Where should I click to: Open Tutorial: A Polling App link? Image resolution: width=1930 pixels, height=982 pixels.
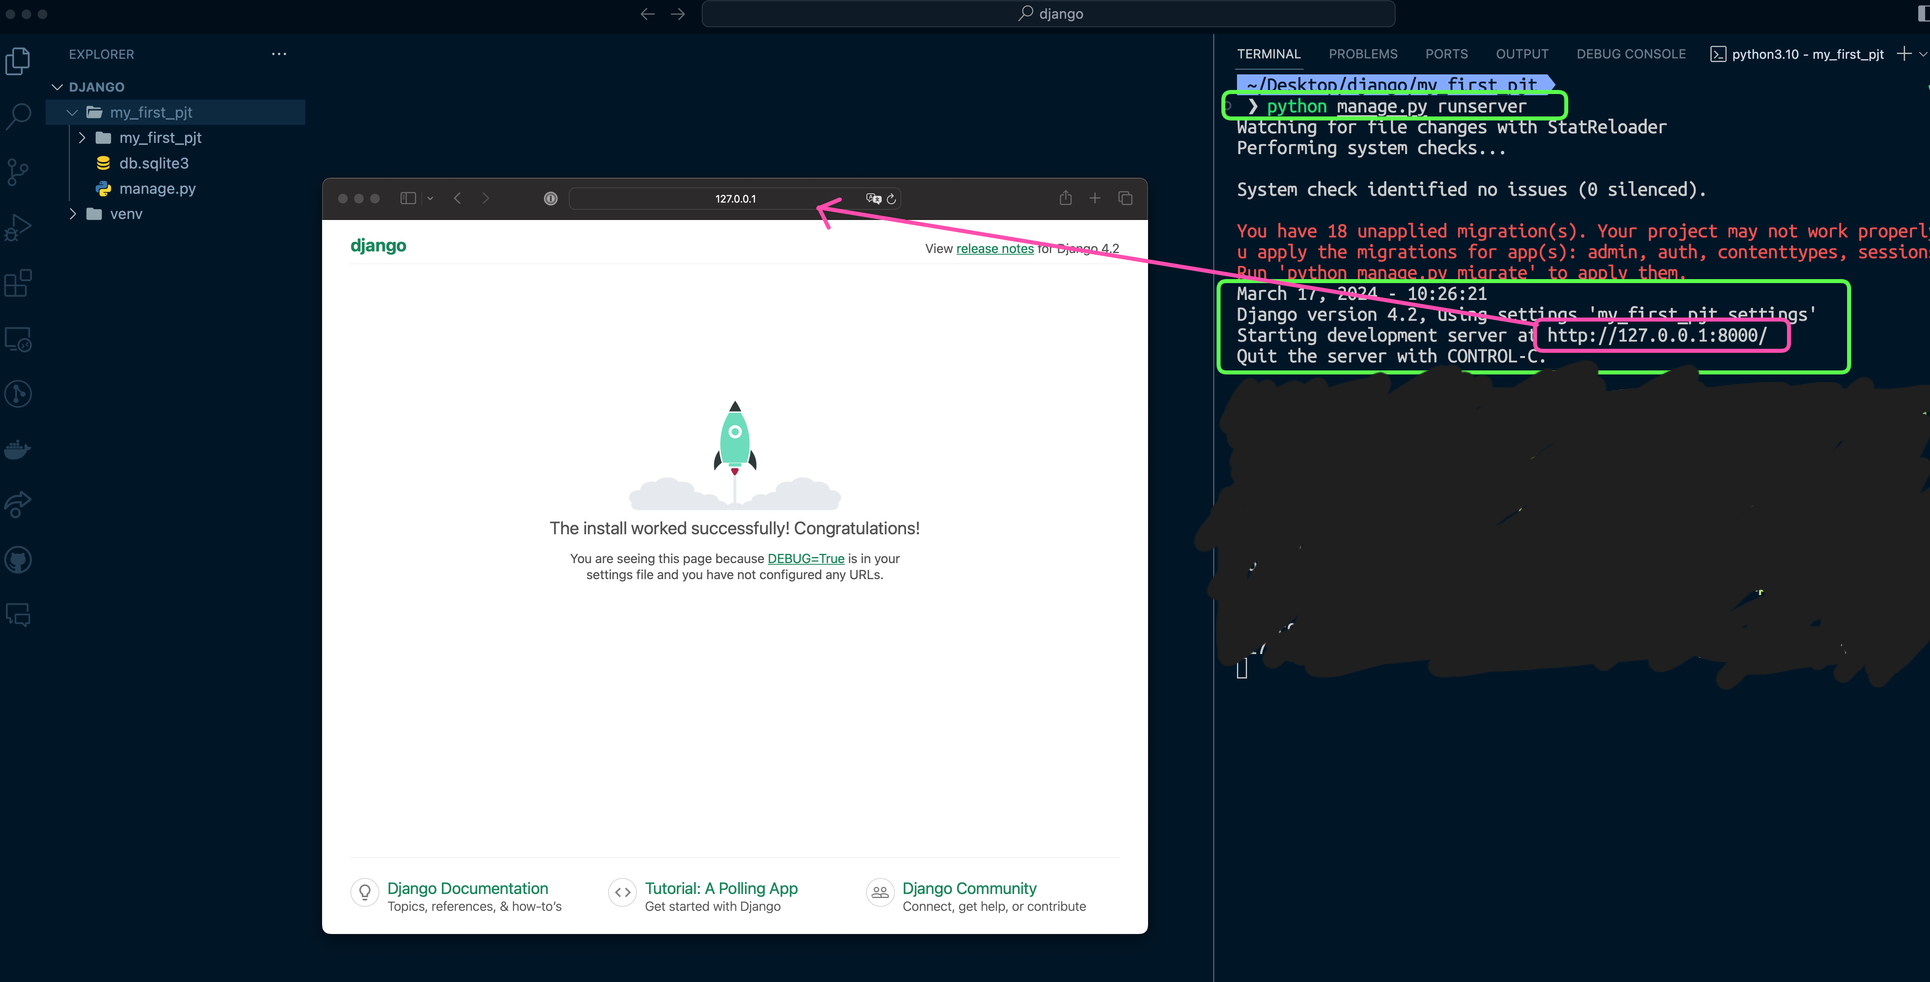pos(721,888)
